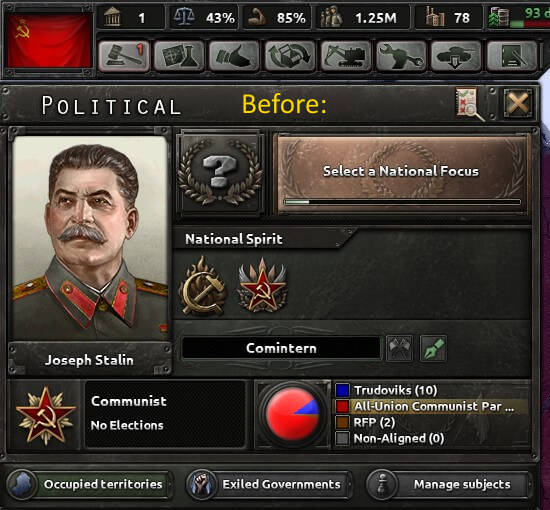Click the crossed axes faction icon
The image size is (550, 510).
pos(400,349)
